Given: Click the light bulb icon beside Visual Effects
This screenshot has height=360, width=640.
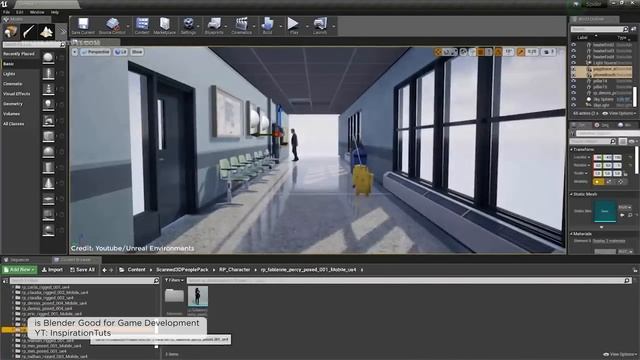Looking at the screenshot, I should (x=48, y=105).
